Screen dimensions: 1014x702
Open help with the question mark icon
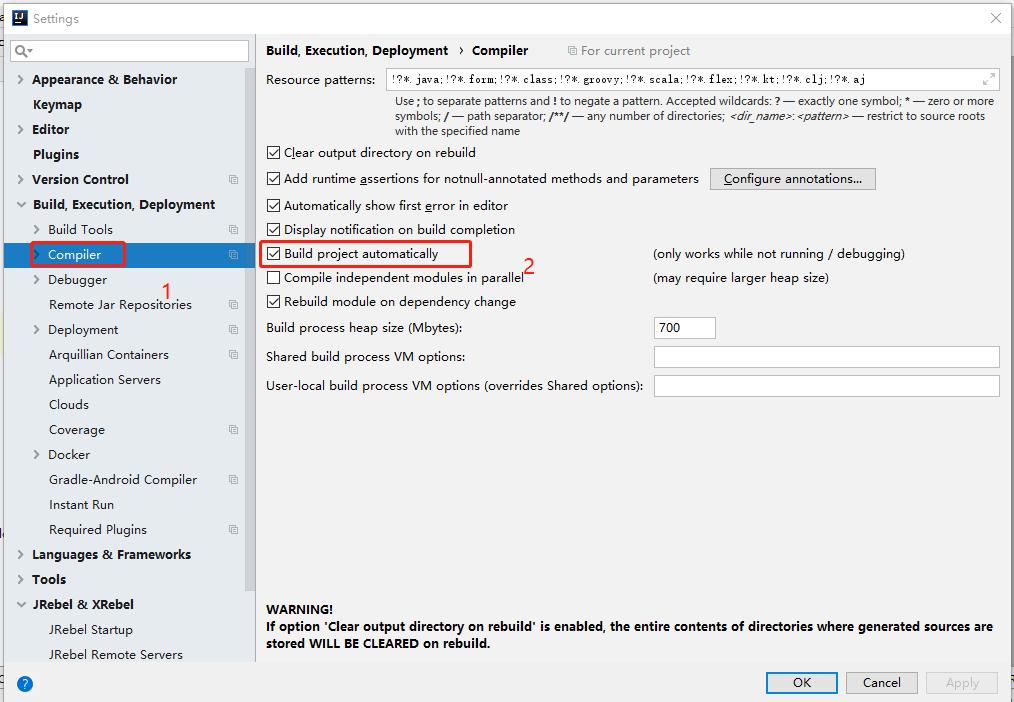[25, 684]
